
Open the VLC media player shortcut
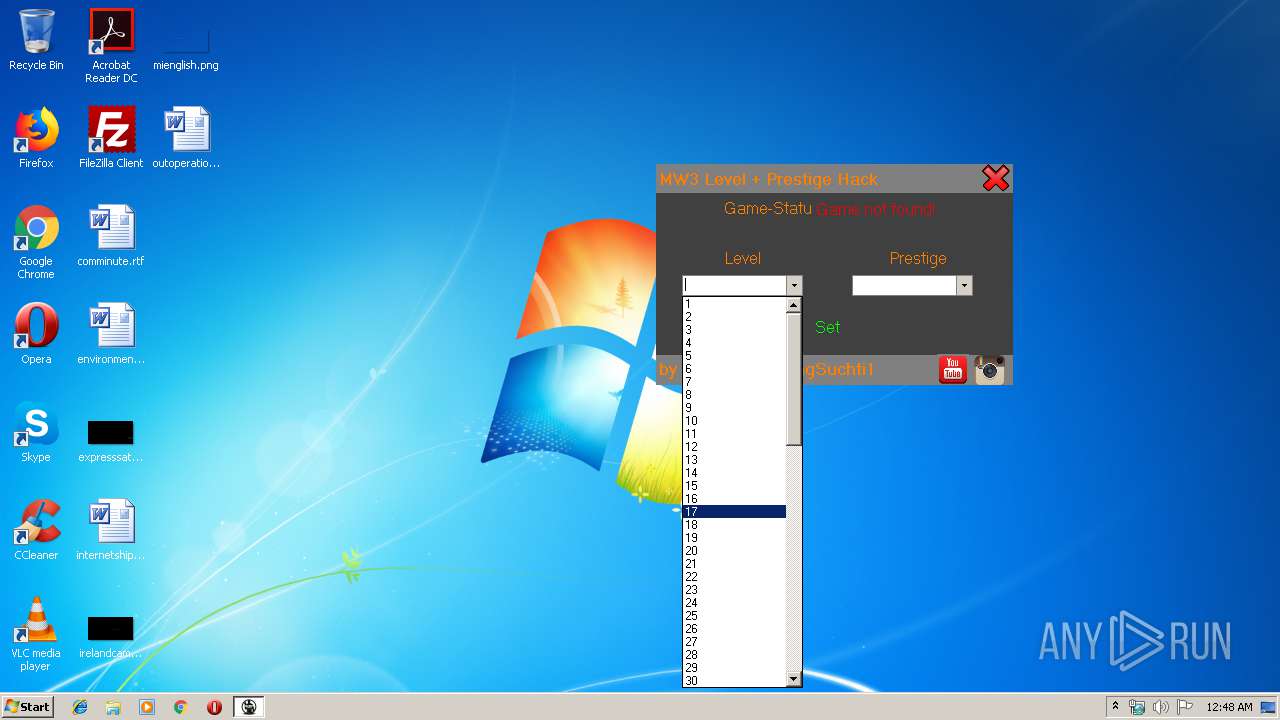(x=36, y=634)
